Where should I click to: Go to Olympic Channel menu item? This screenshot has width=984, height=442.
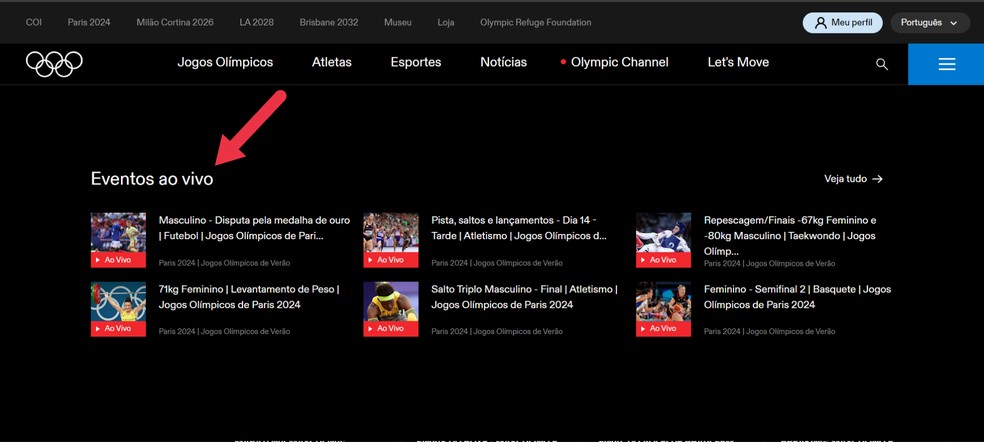(x=614, y=62)
